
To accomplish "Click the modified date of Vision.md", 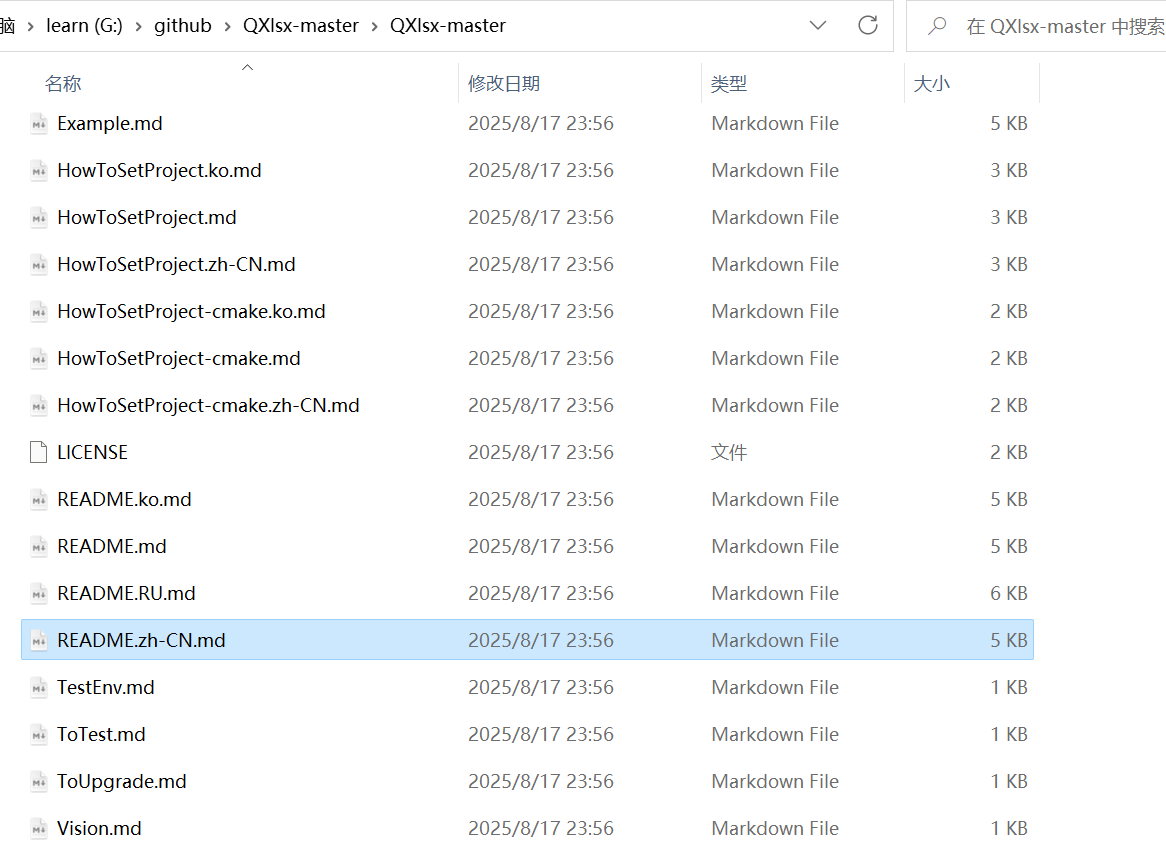I will [541, 828].
